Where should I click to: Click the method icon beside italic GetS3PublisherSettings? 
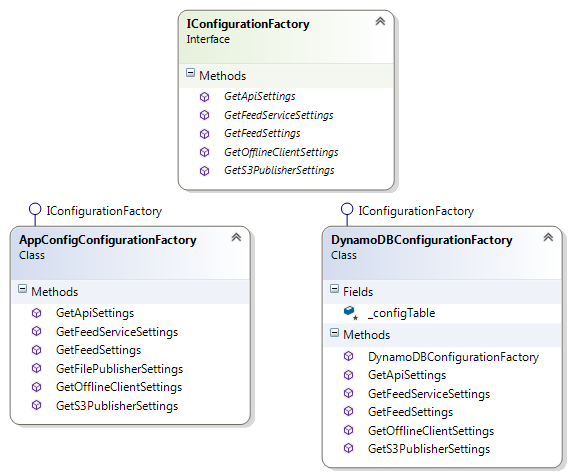pos(204,170)
